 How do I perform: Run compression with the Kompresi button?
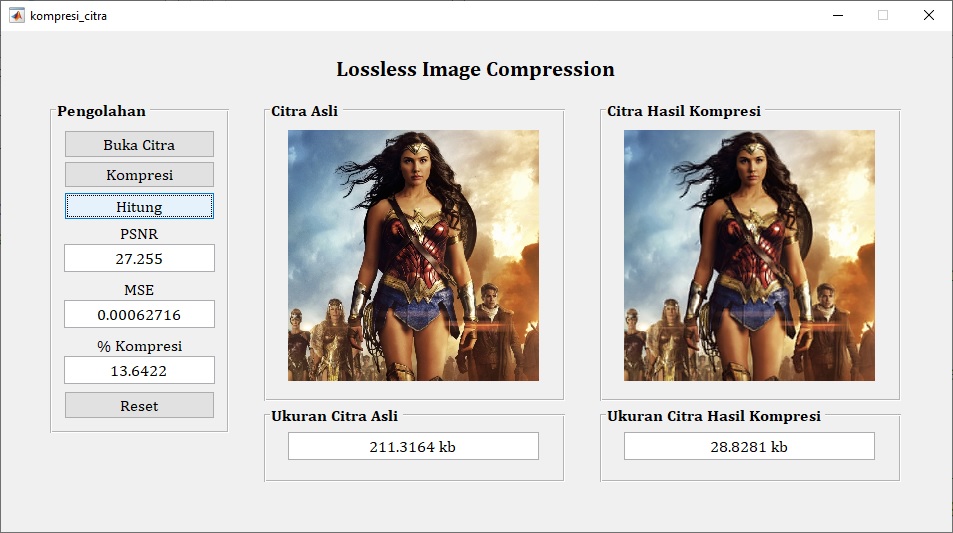[x=139, y=175]
